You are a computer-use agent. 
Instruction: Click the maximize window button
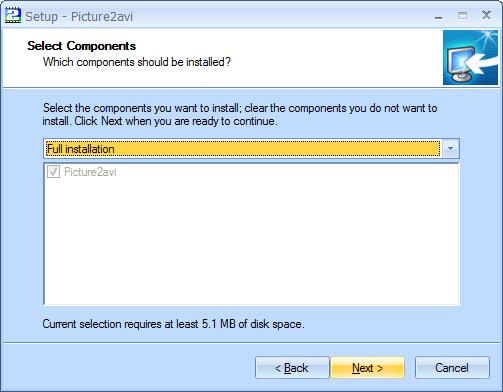click(462, 16)
